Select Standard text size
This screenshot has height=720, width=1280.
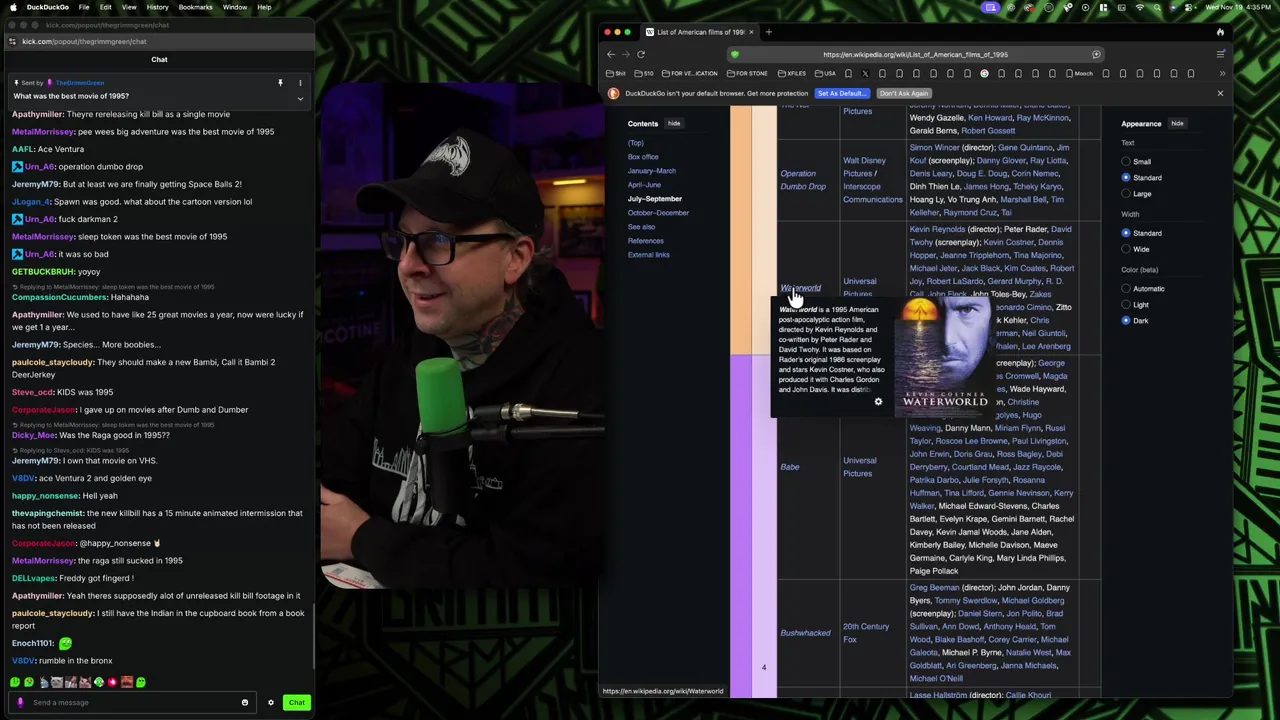1126,177
